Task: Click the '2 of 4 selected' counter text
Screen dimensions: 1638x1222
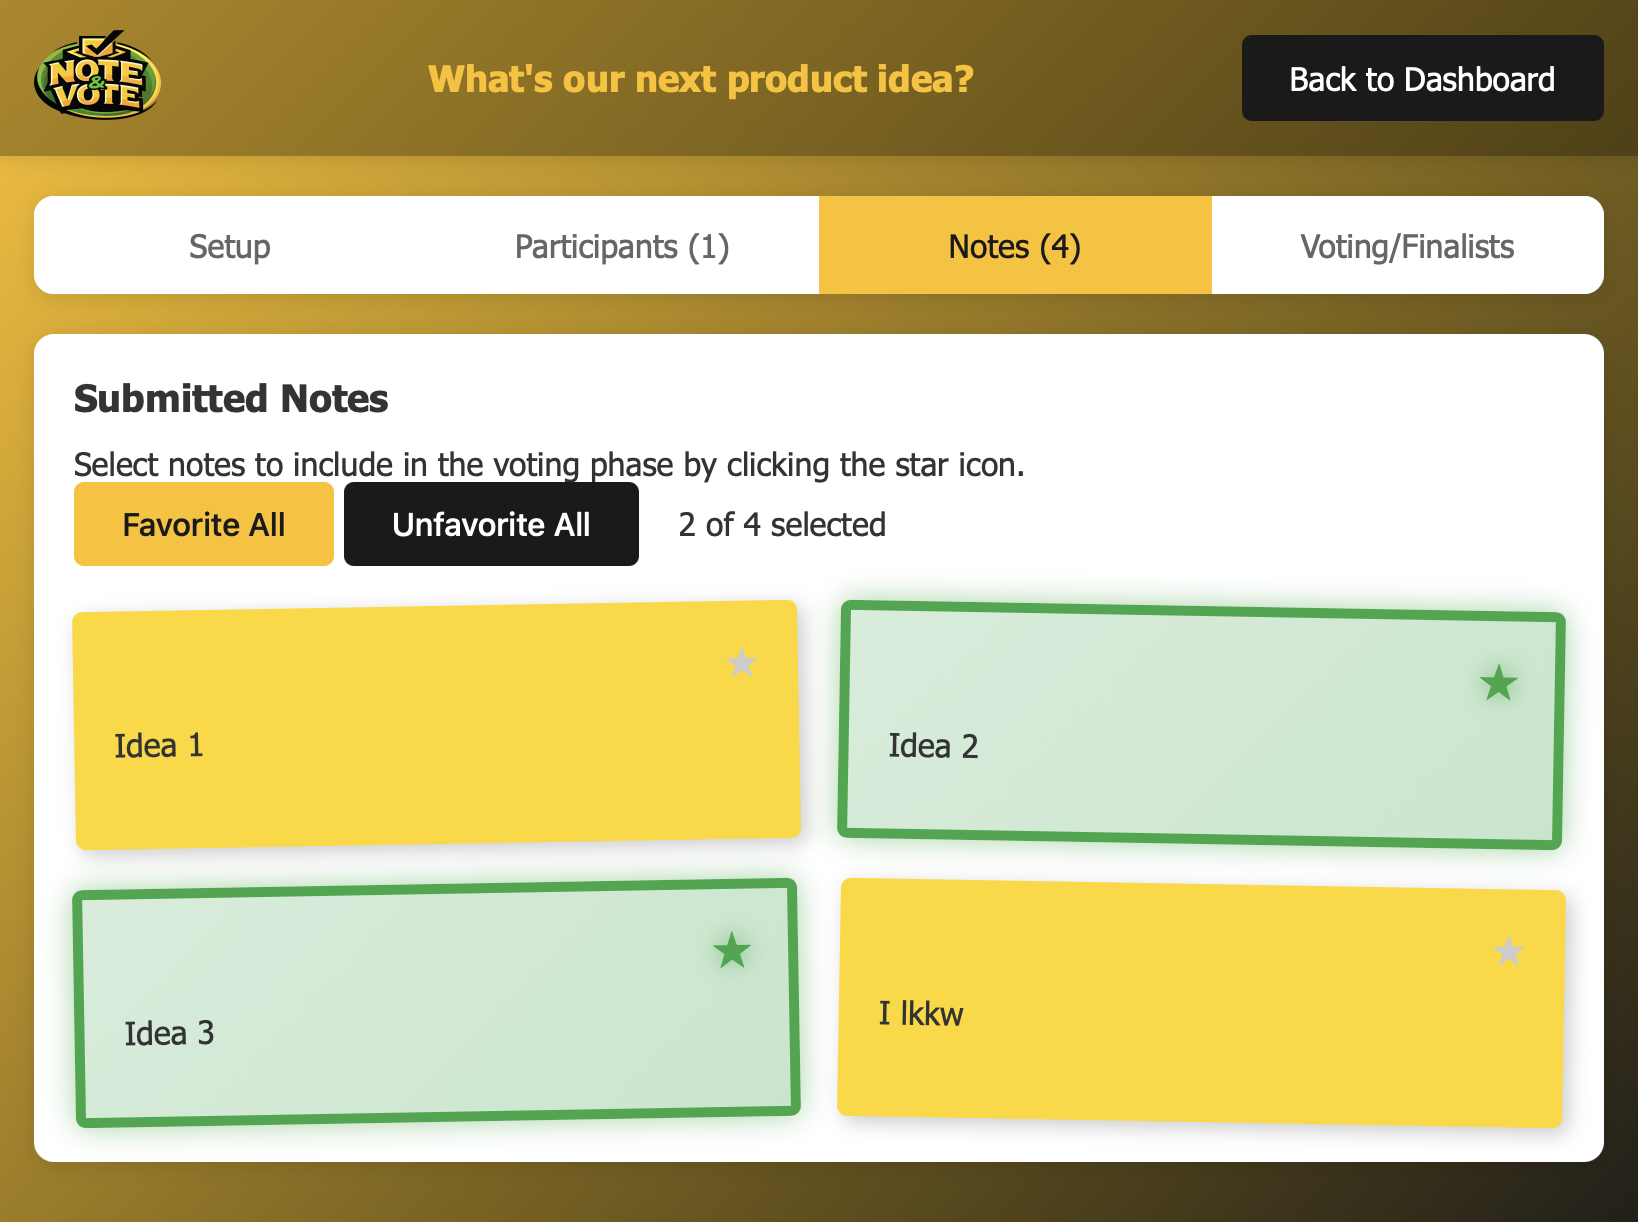Action: (x=782, y=524)
